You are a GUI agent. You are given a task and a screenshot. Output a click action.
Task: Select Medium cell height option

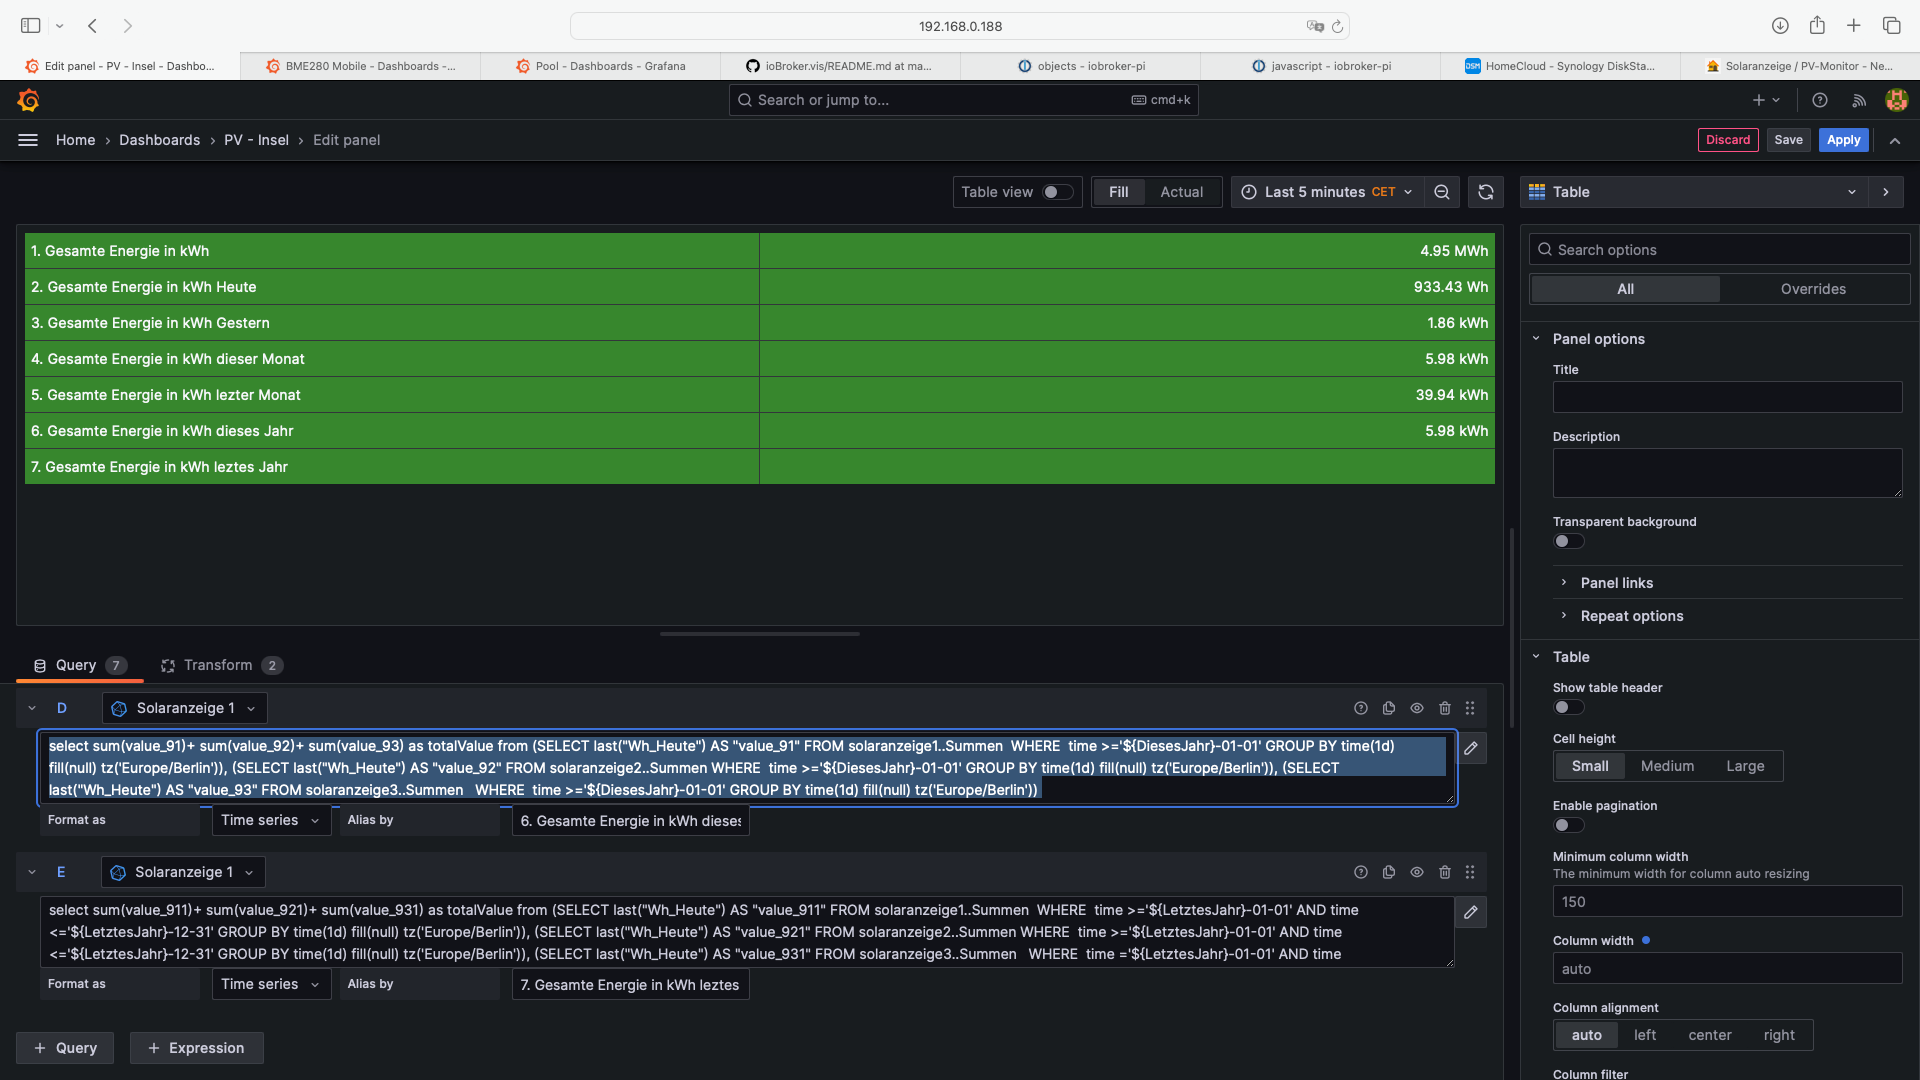(x=1667, y=766)
